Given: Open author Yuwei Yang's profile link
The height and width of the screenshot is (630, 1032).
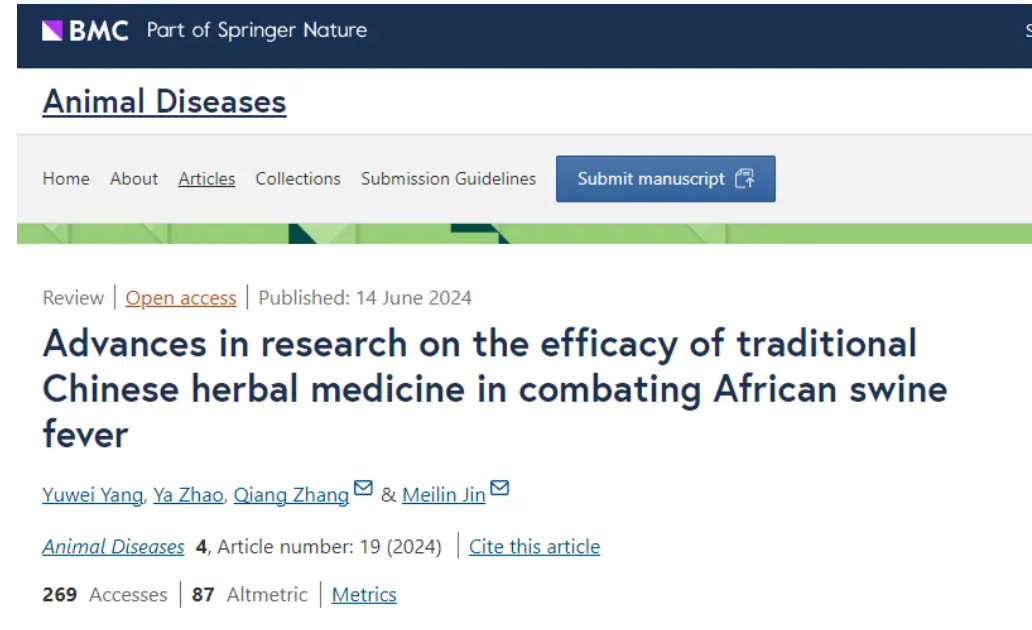Looking at the screenshot, I should click(93, 494).
